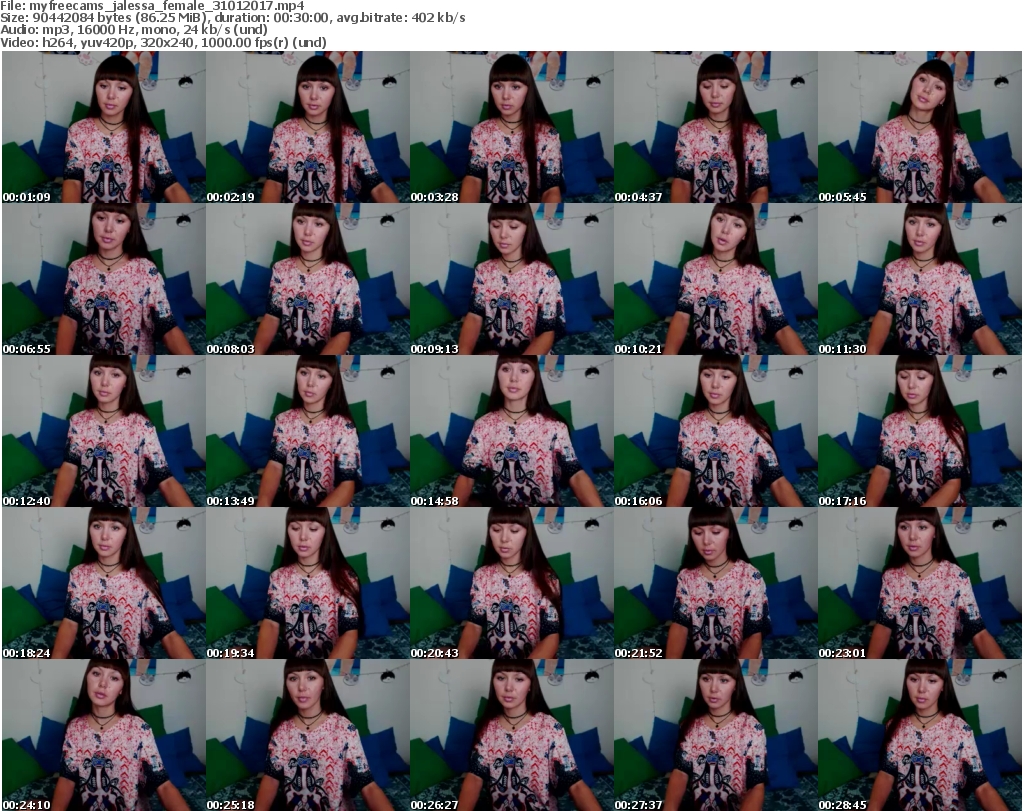Choose the 00:24:10 thumbnail
Screen dimensions: 1024x811
point(104,735)
